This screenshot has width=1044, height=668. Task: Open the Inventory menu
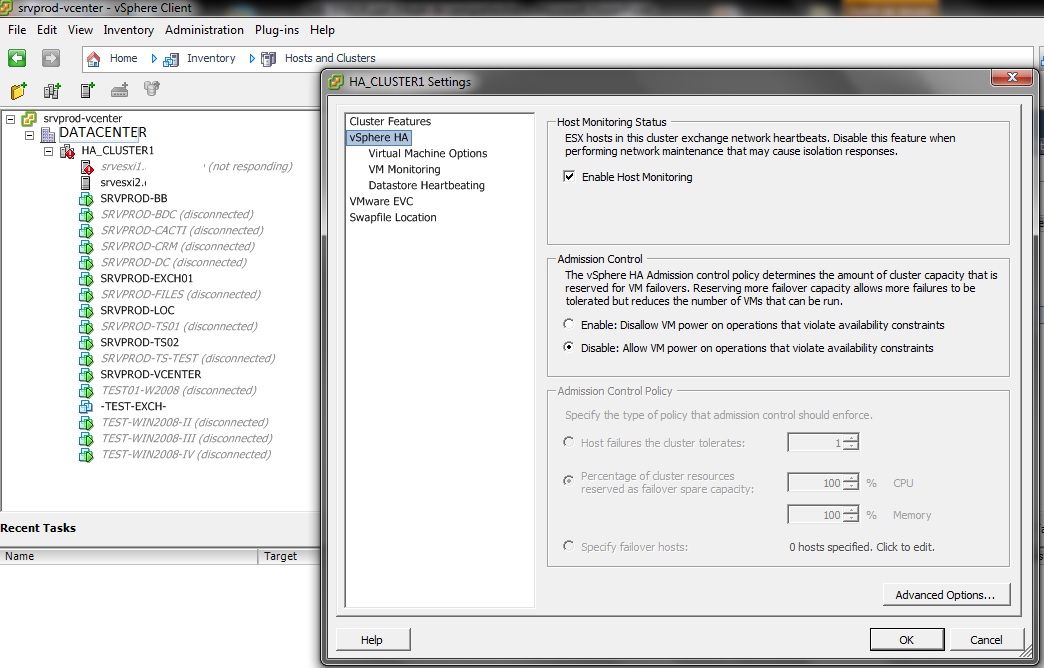(129, 30)
